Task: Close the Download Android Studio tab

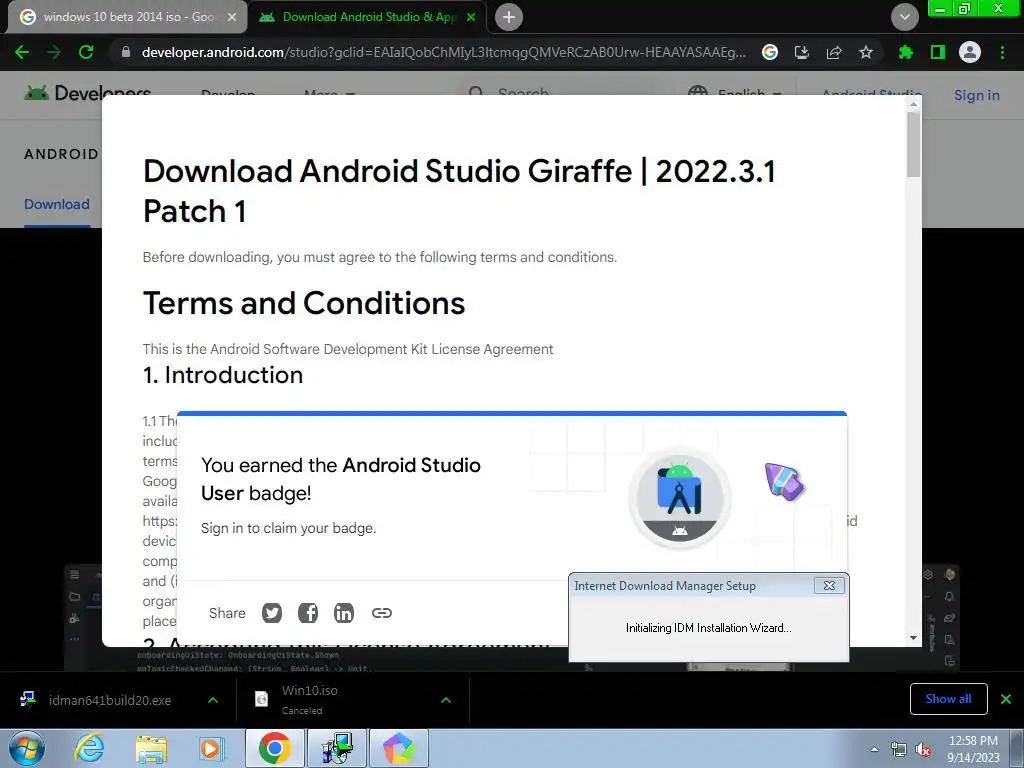Action: click(471, 17)
